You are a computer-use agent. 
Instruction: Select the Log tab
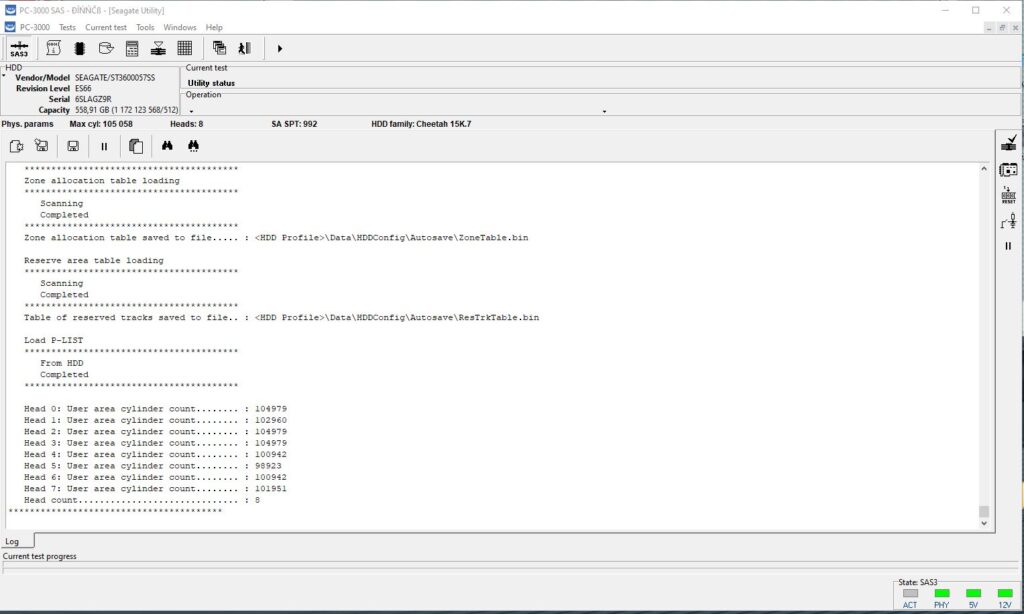coord(12,541)
